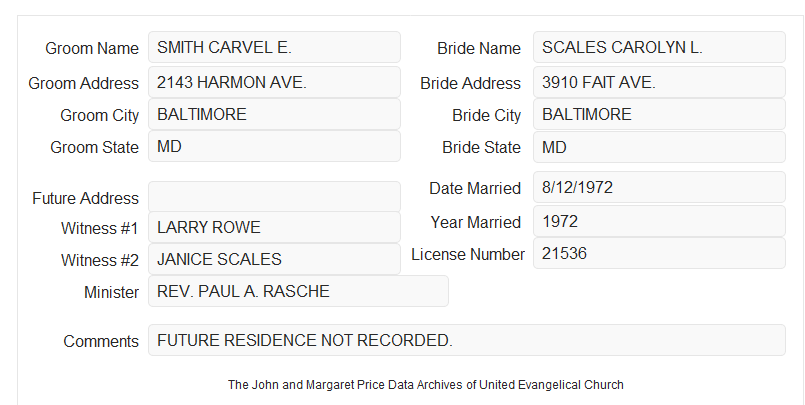
Task: Select the Bride City field
Action: point(659,114)
